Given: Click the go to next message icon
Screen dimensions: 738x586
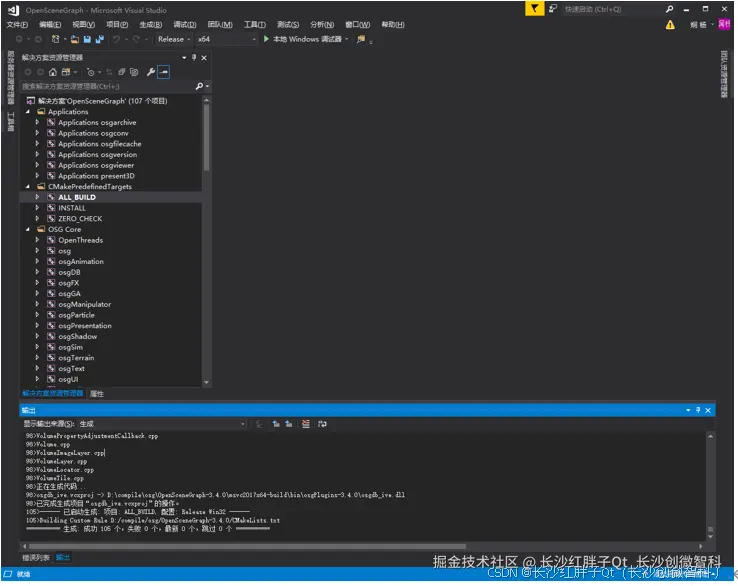Looking at the screenshot, I should 289,424.
